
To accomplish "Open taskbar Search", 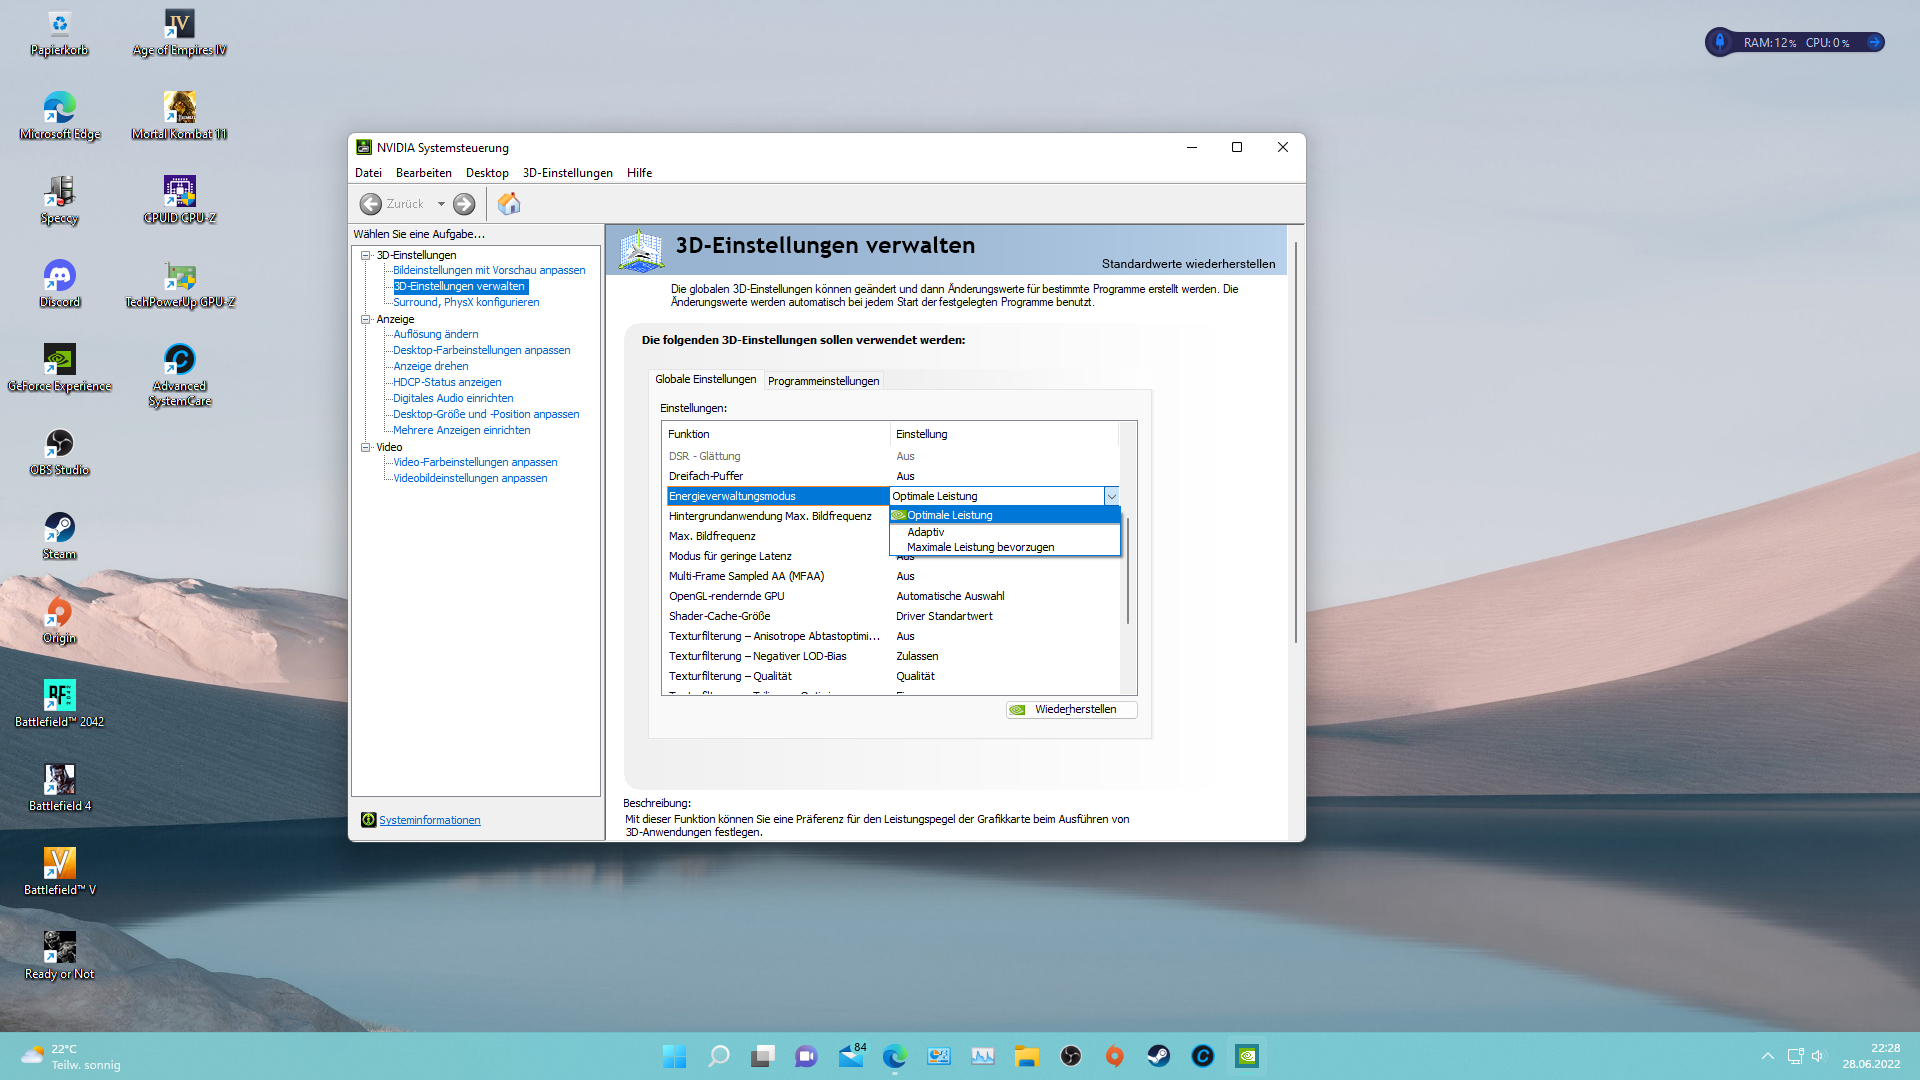I will 719,1056.
